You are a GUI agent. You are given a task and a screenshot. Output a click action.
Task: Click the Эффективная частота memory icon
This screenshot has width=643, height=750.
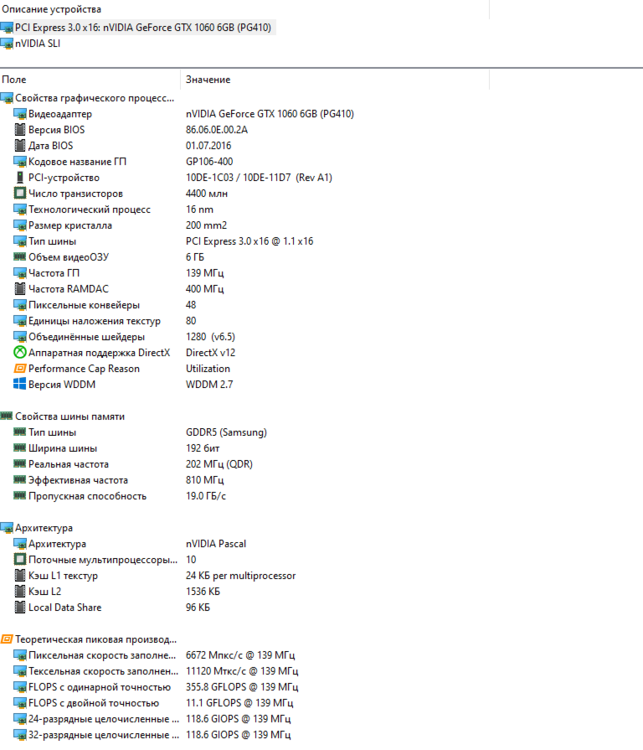[20, 479]
